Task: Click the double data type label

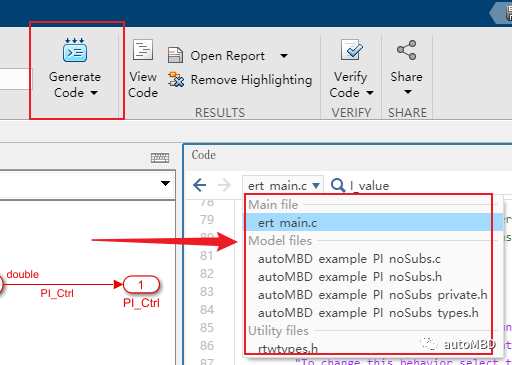Action: coord(23,274)
